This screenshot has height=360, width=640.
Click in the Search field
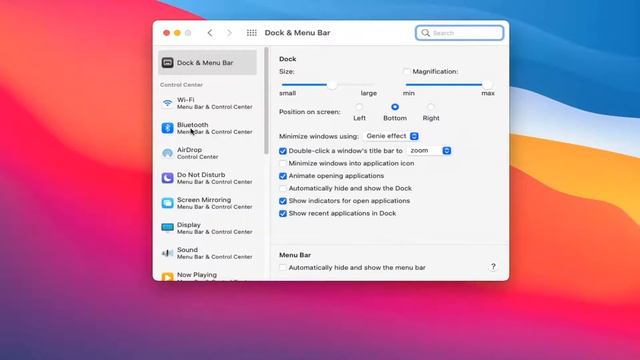[x=460, y=33]
